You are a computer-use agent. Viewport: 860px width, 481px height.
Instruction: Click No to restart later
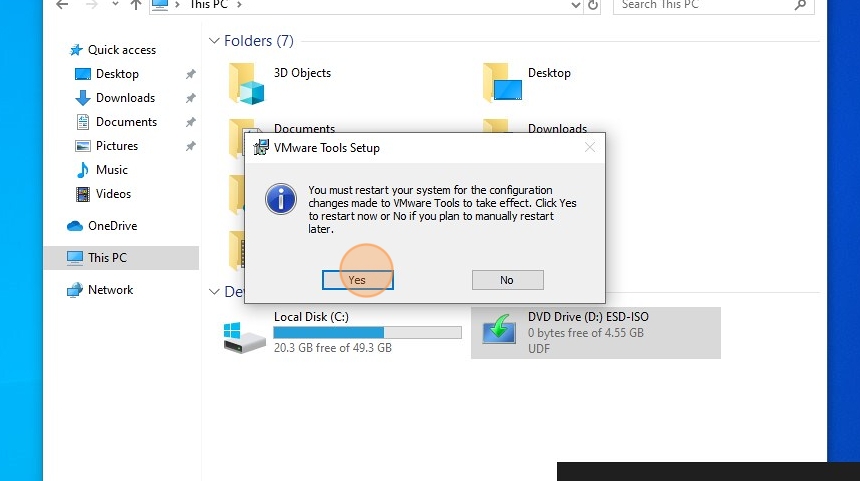click(x=507, y=280)
